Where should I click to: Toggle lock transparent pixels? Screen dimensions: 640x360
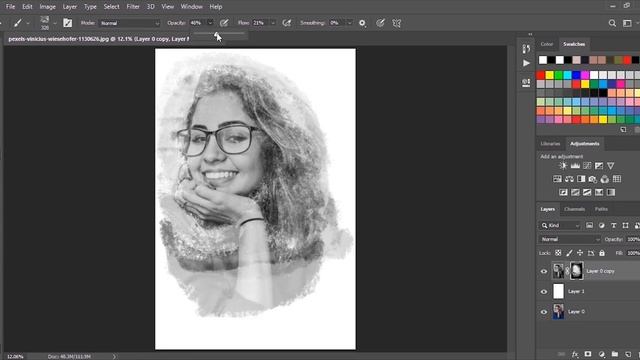click(x=558, y=253)
